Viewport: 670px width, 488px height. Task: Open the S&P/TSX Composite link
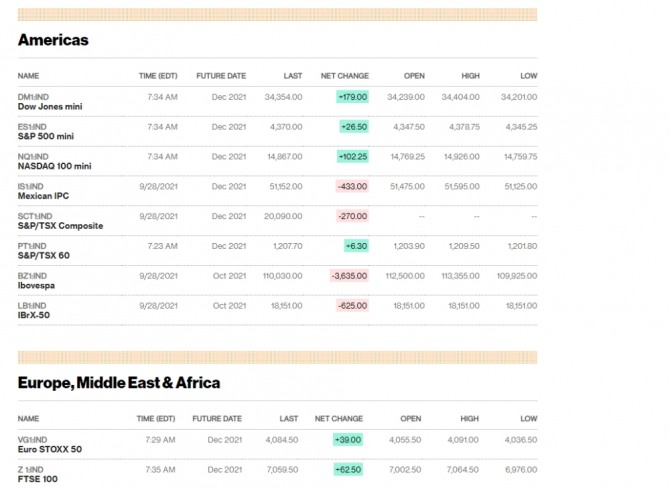[x=60, y=226]
